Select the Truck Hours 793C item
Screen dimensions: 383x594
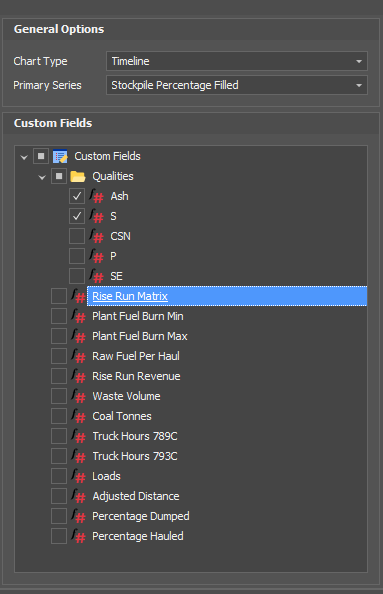[x=135, y=456]
